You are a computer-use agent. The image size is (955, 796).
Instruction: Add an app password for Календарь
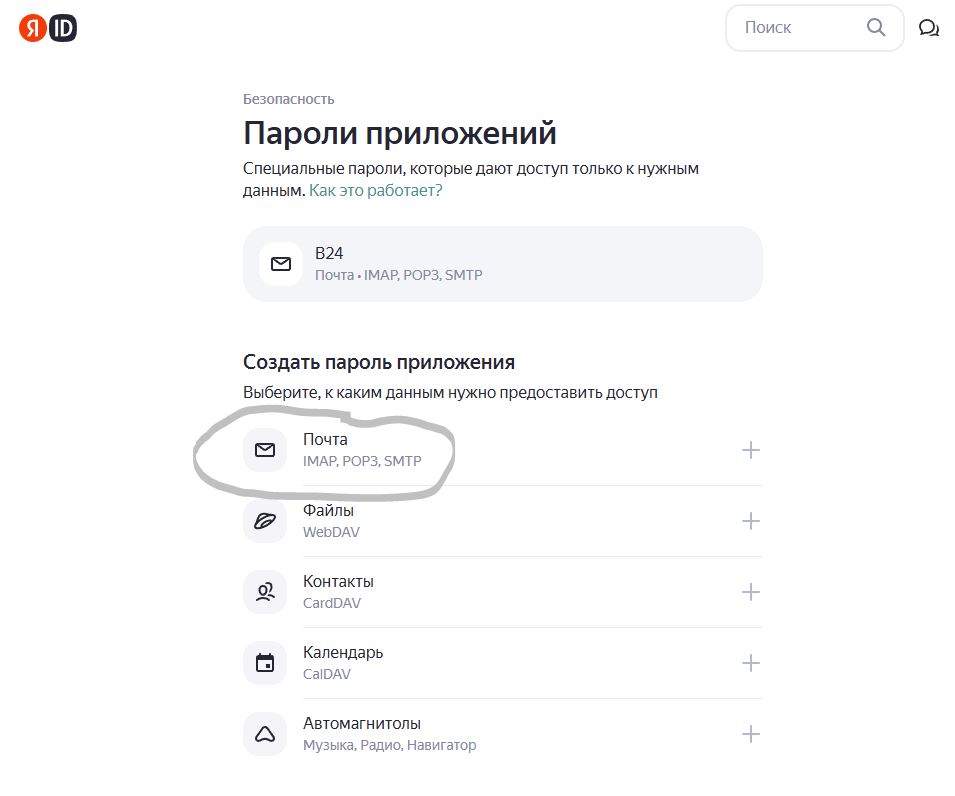pyautogui.click(x=749, y=662)
